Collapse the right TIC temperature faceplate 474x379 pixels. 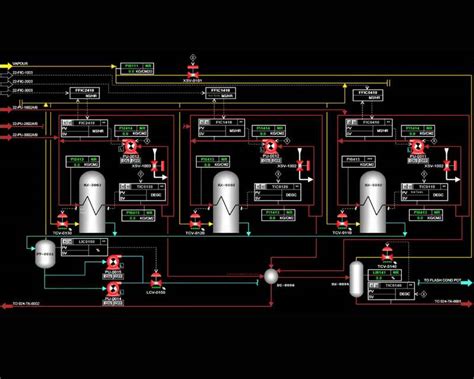pyautogui.click(x=444, y=187)
